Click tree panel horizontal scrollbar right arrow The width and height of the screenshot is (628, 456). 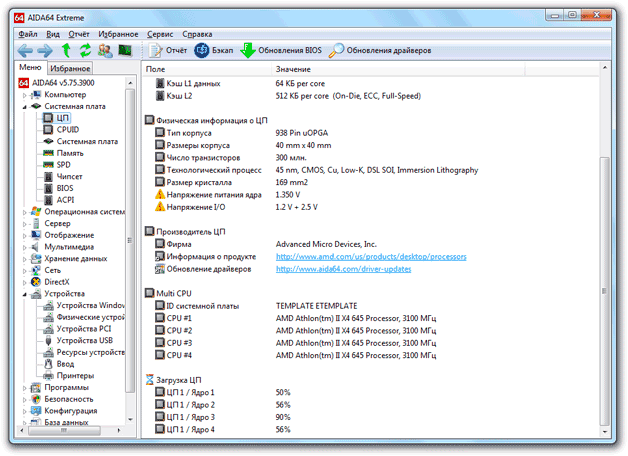pos(119,430)
